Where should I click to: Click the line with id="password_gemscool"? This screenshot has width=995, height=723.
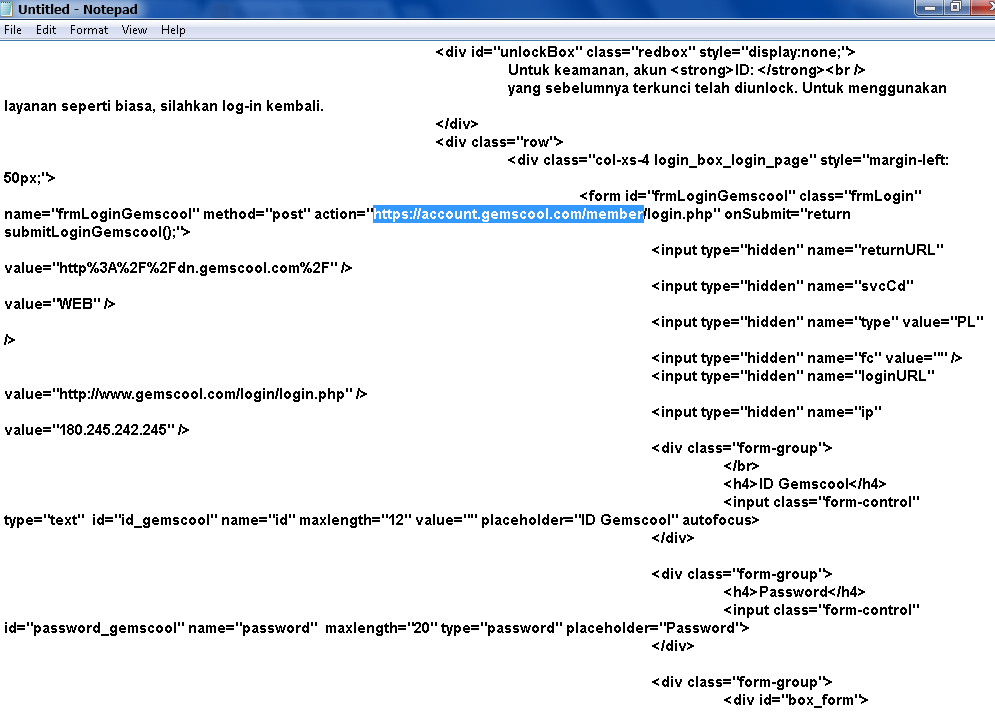(x=376, y=628)
